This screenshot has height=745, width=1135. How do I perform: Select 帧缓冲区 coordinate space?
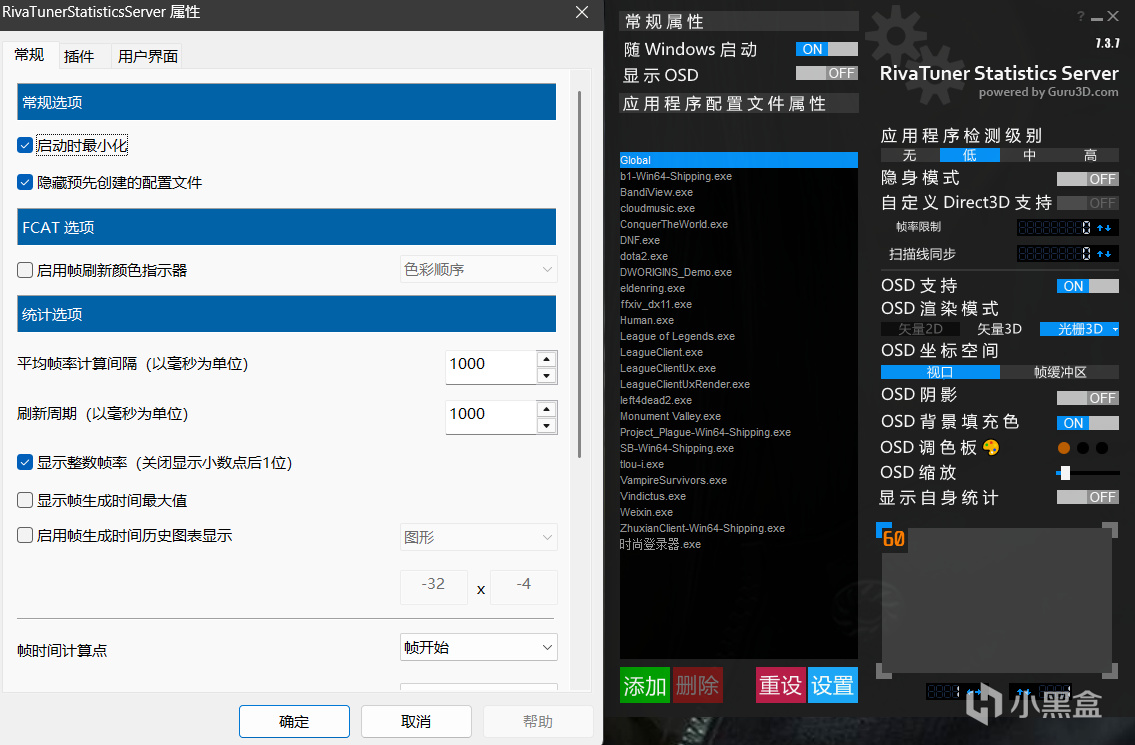pos(1060,372)
